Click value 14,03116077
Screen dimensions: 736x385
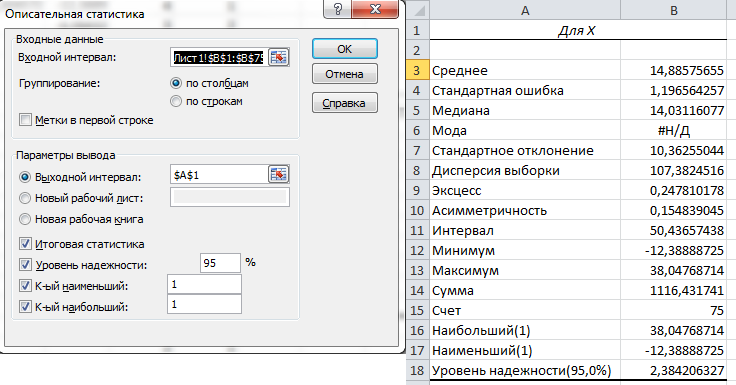[x=674, y=110]
